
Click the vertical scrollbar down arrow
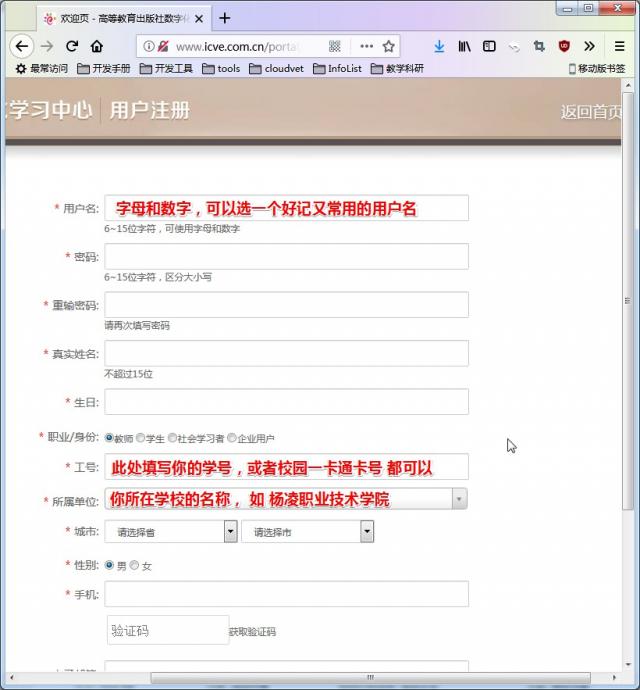click(x=628, y=664)
